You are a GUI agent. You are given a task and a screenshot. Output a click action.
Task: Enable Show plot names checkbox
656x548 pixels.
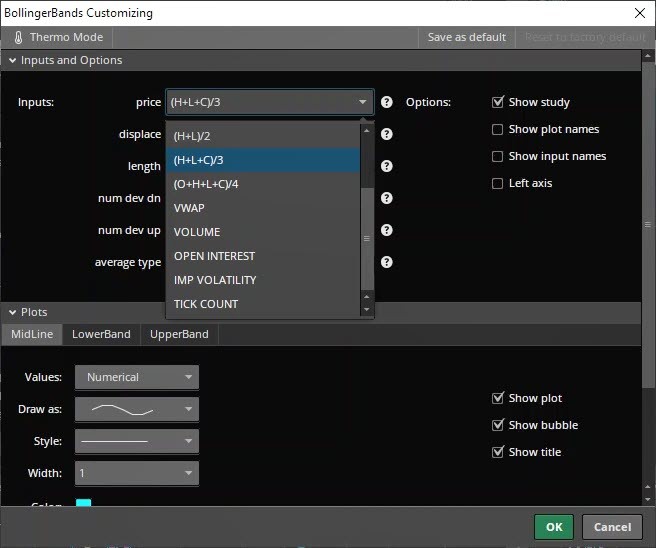(x=497, y=129)
